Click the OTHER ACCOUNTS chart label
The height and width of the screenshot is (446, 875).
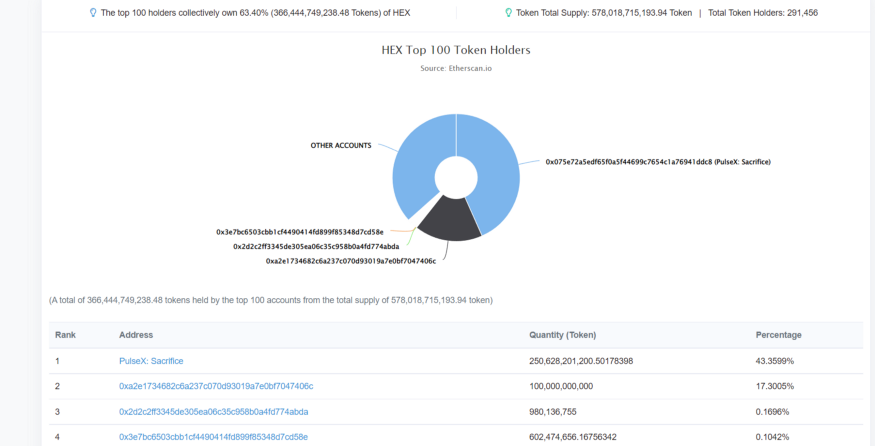coord(341,146)
